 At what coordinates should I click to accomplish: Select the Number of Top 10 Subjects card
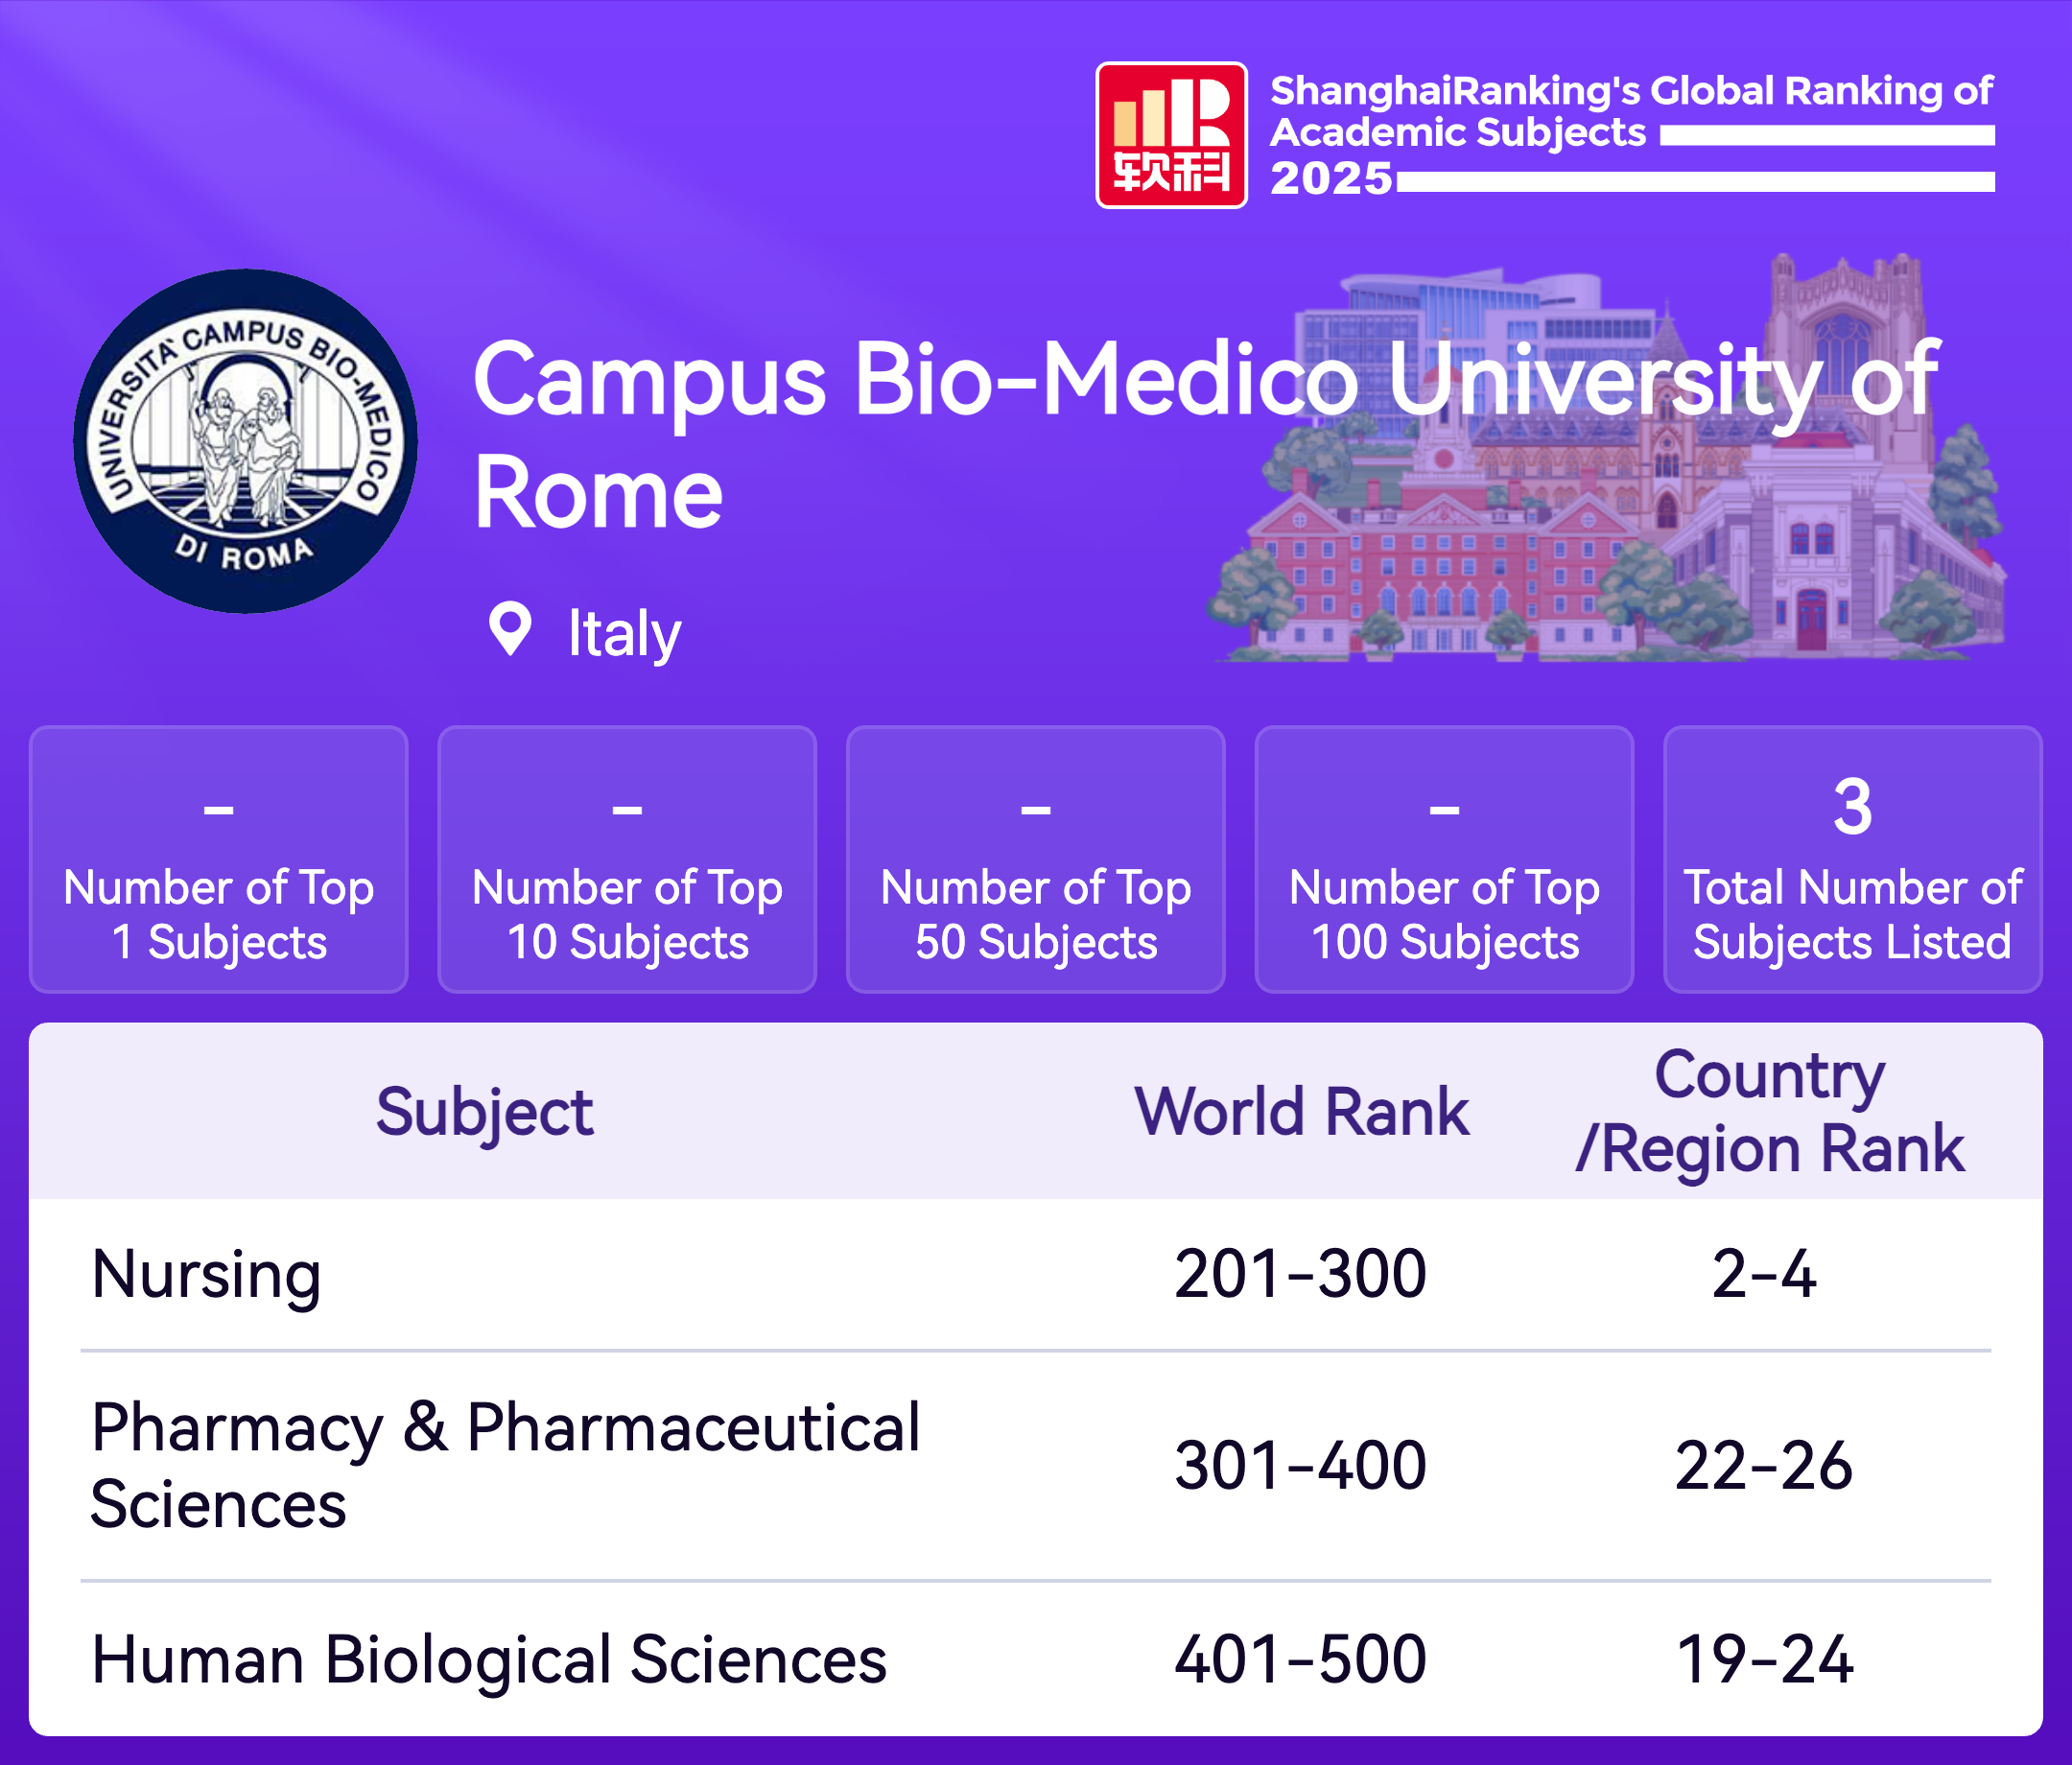[627, 859]
